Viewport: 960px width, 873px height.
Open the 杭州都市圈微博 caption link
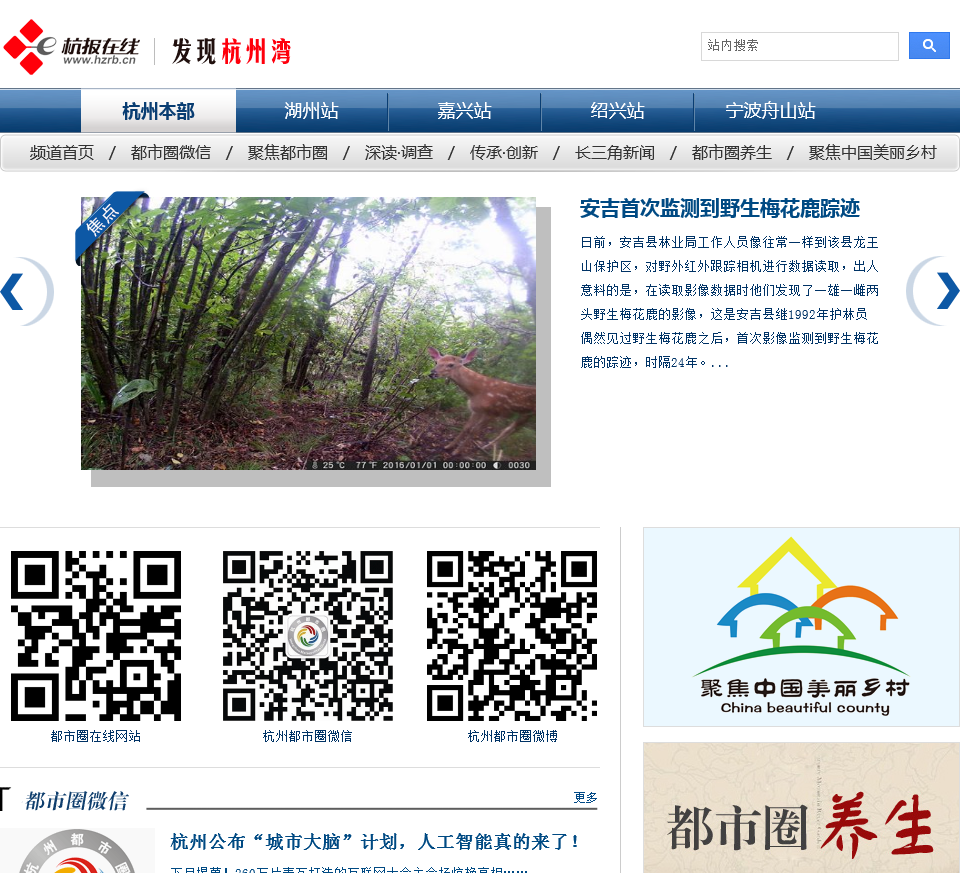point(512,736)
